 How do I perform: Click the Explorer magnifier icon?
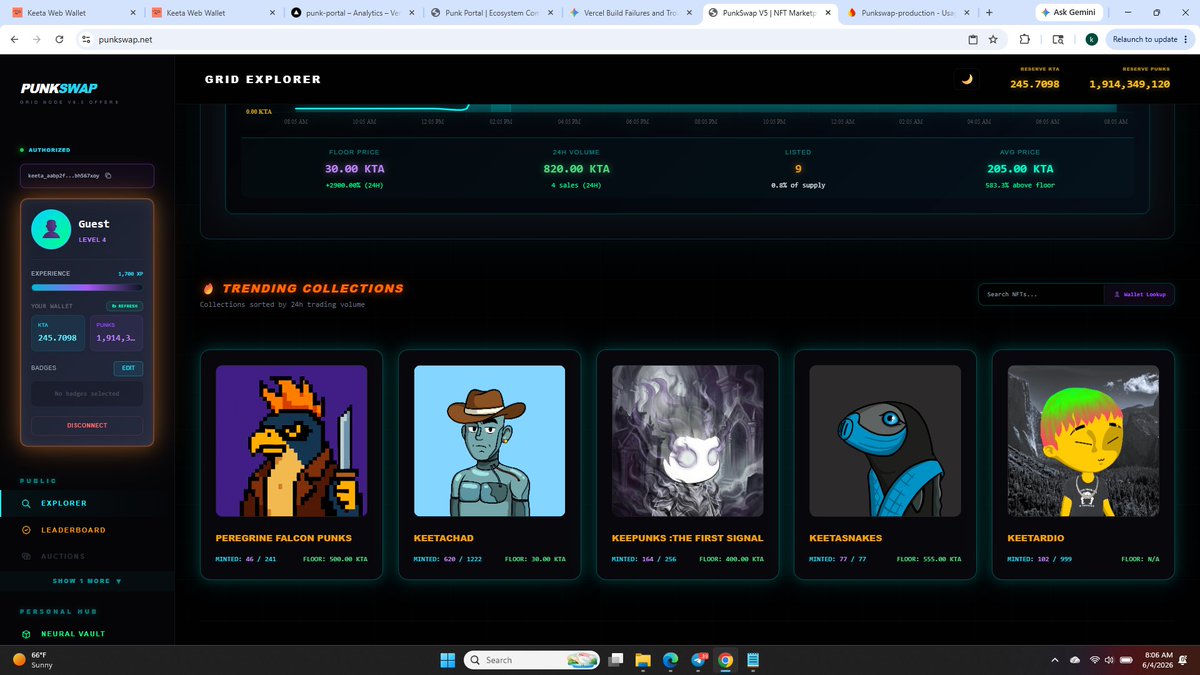coord(26,503)
